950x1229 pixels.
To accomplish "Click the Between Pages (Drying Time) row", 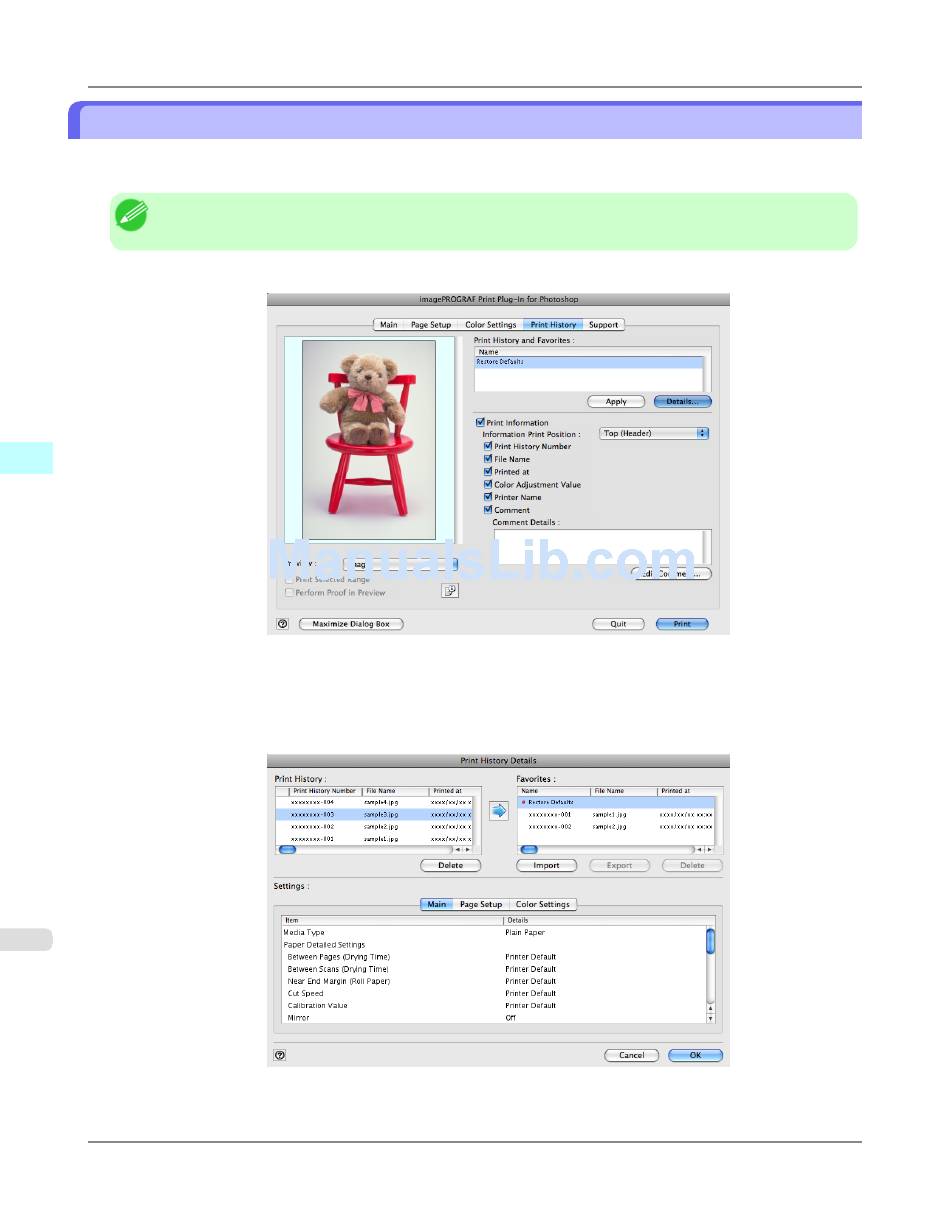I will click(x=494, y=957).
